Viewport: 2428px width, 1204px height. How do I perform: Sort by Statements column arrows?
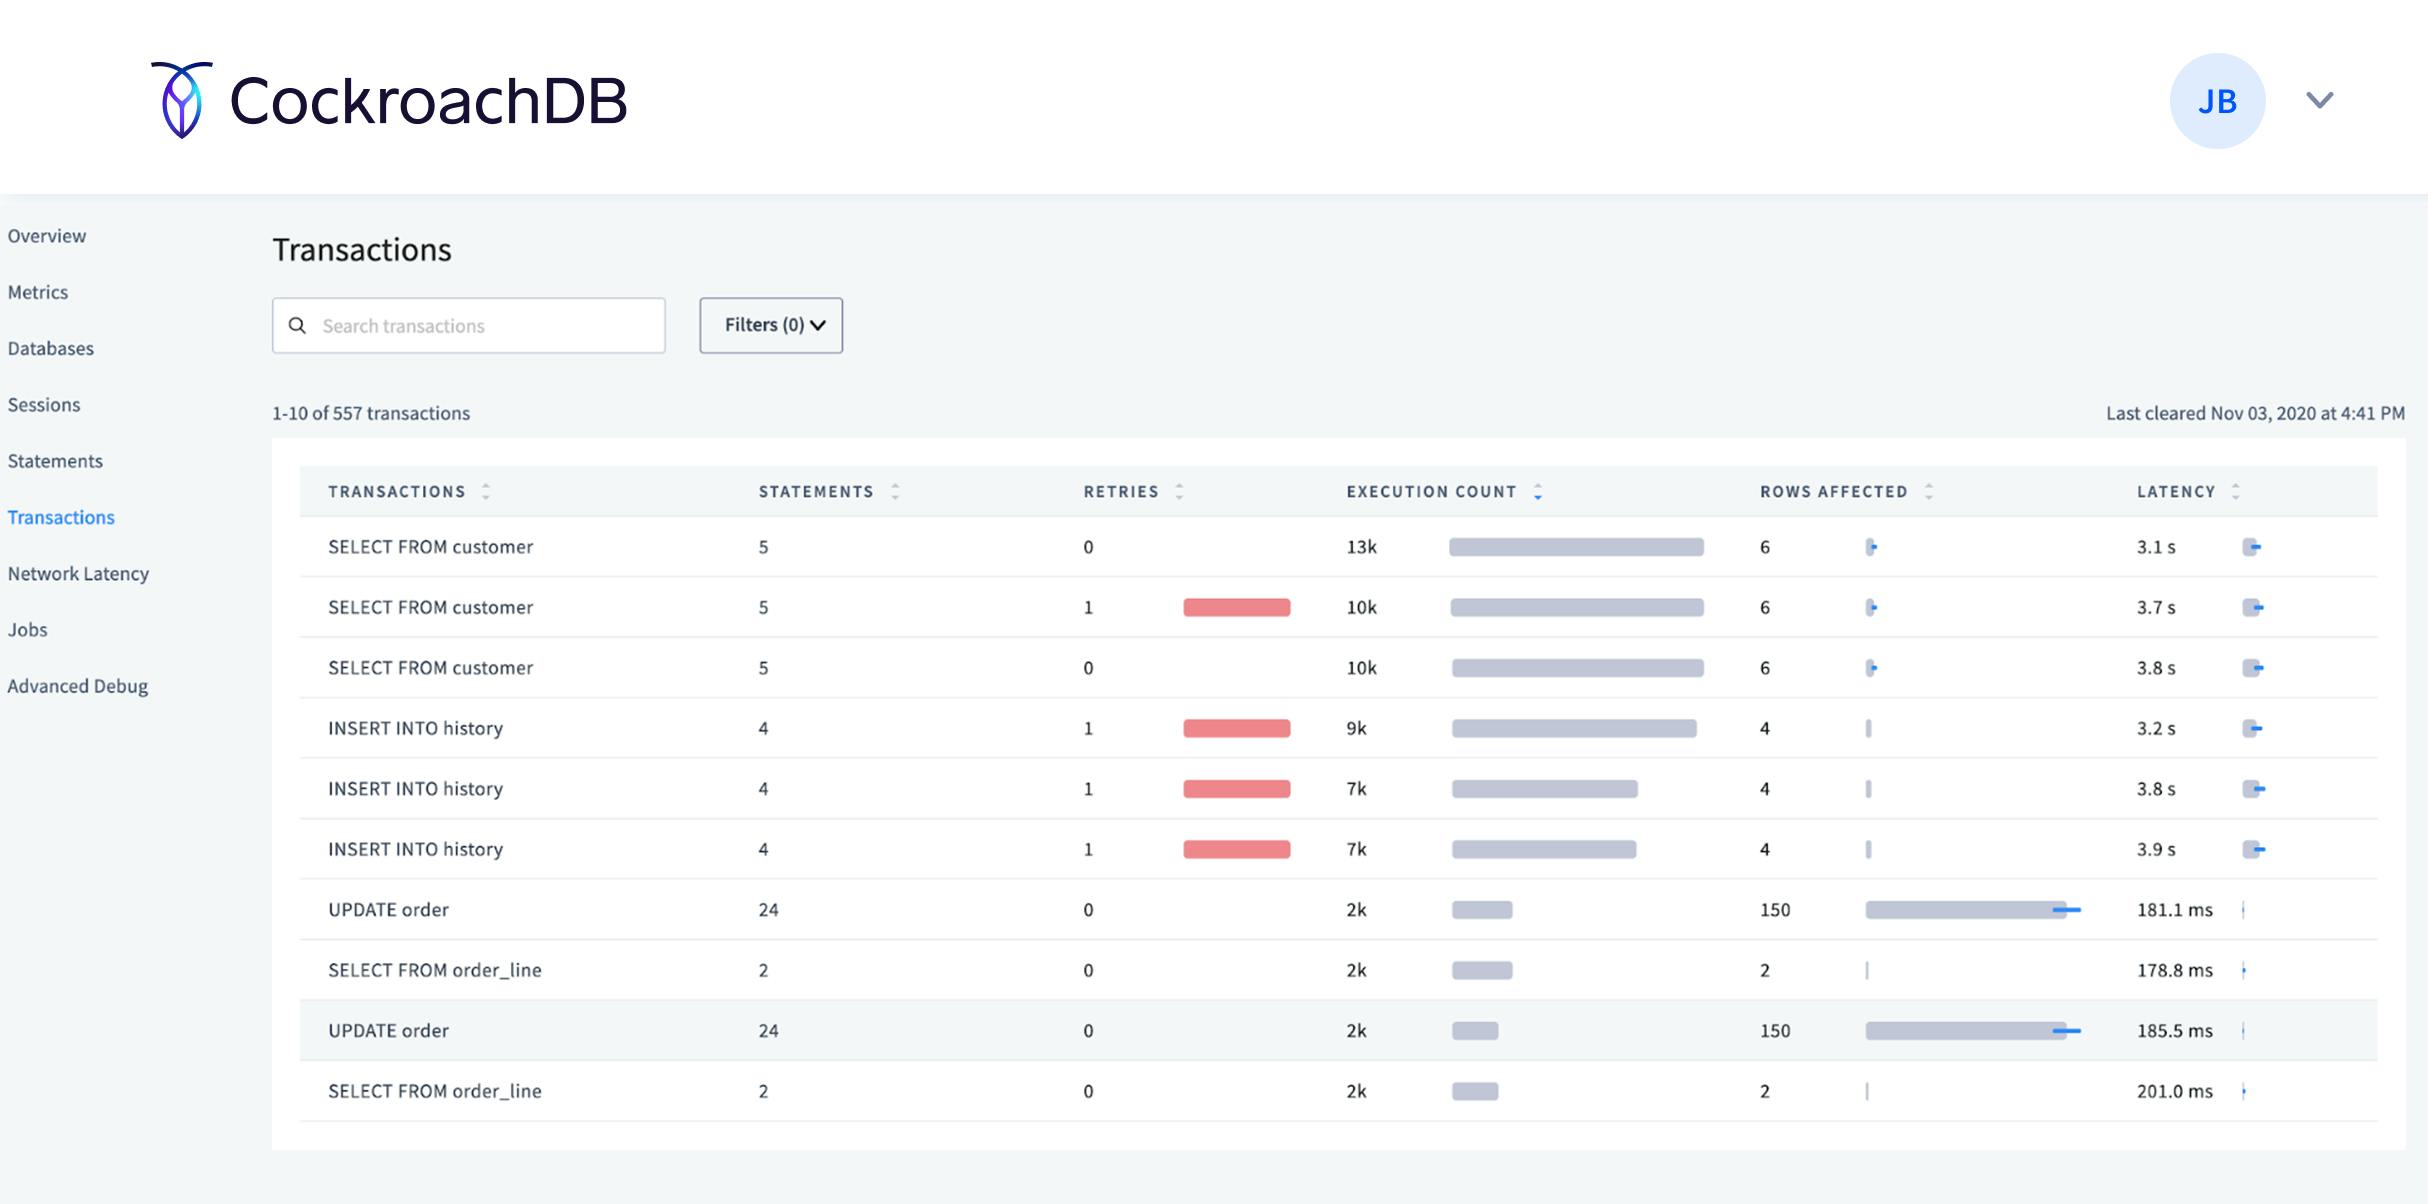coord(895,491)
